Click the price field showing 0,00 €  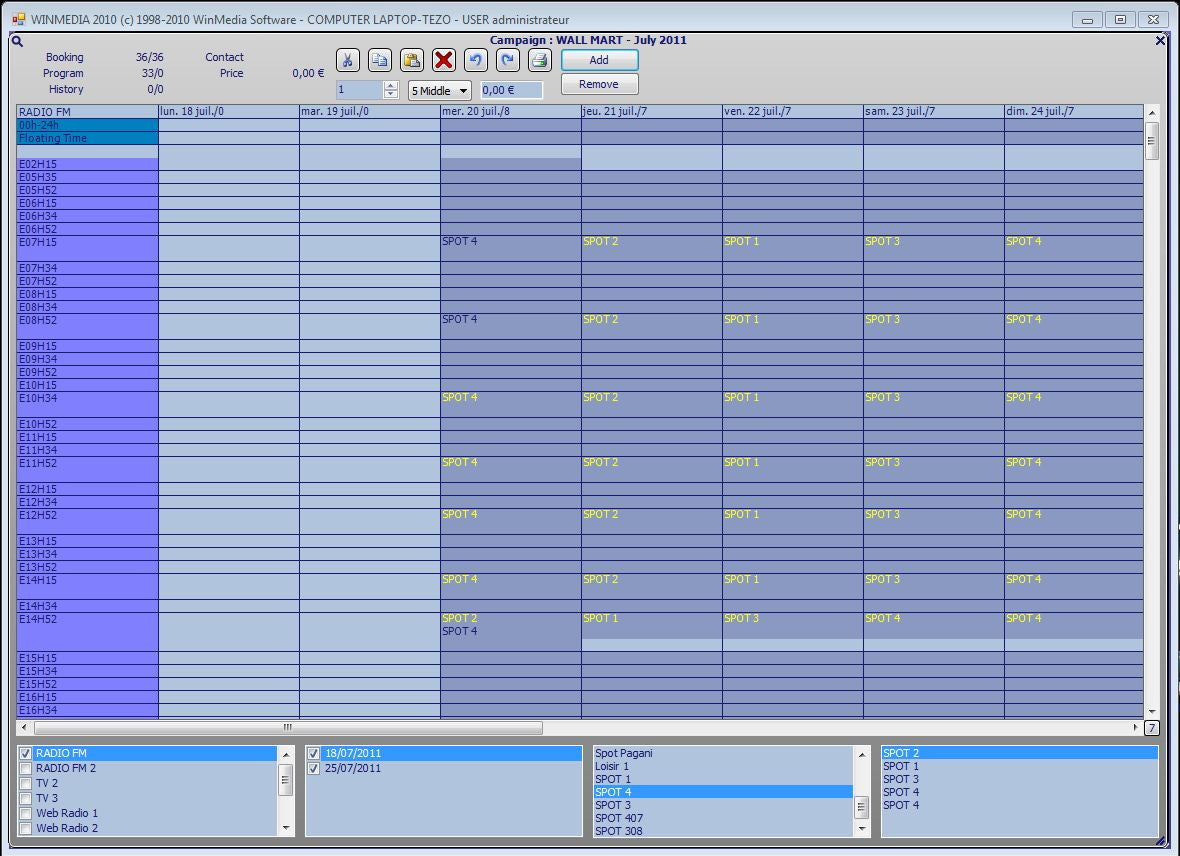(x=511, y=91)
